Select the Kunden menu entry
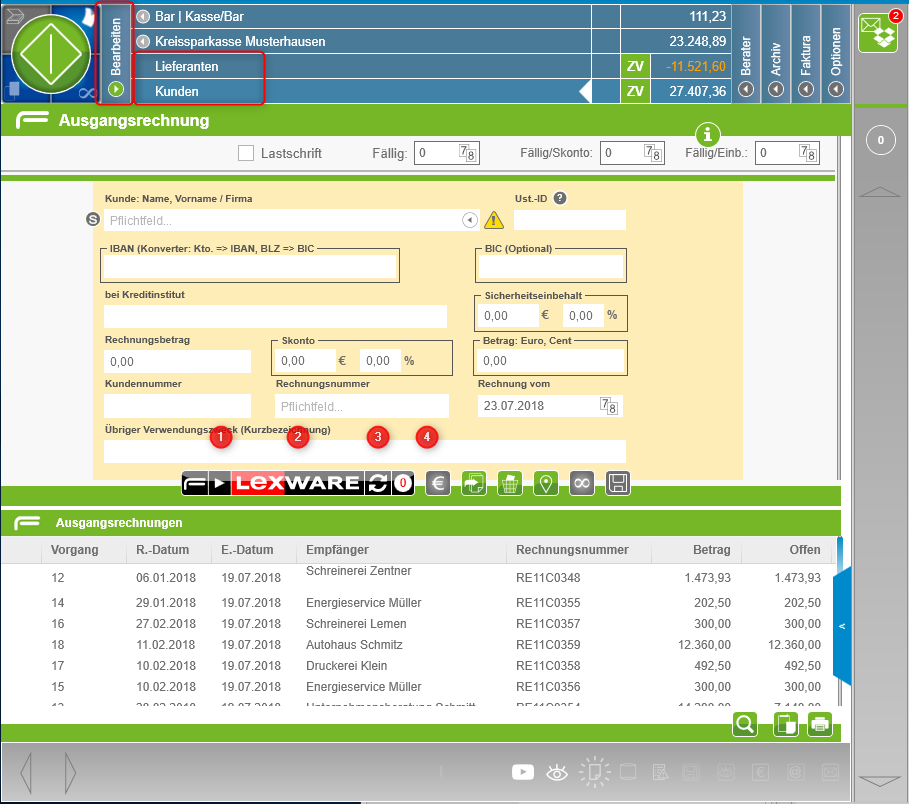The height and width of the screenshot is (804, 909). pos(177,92)
